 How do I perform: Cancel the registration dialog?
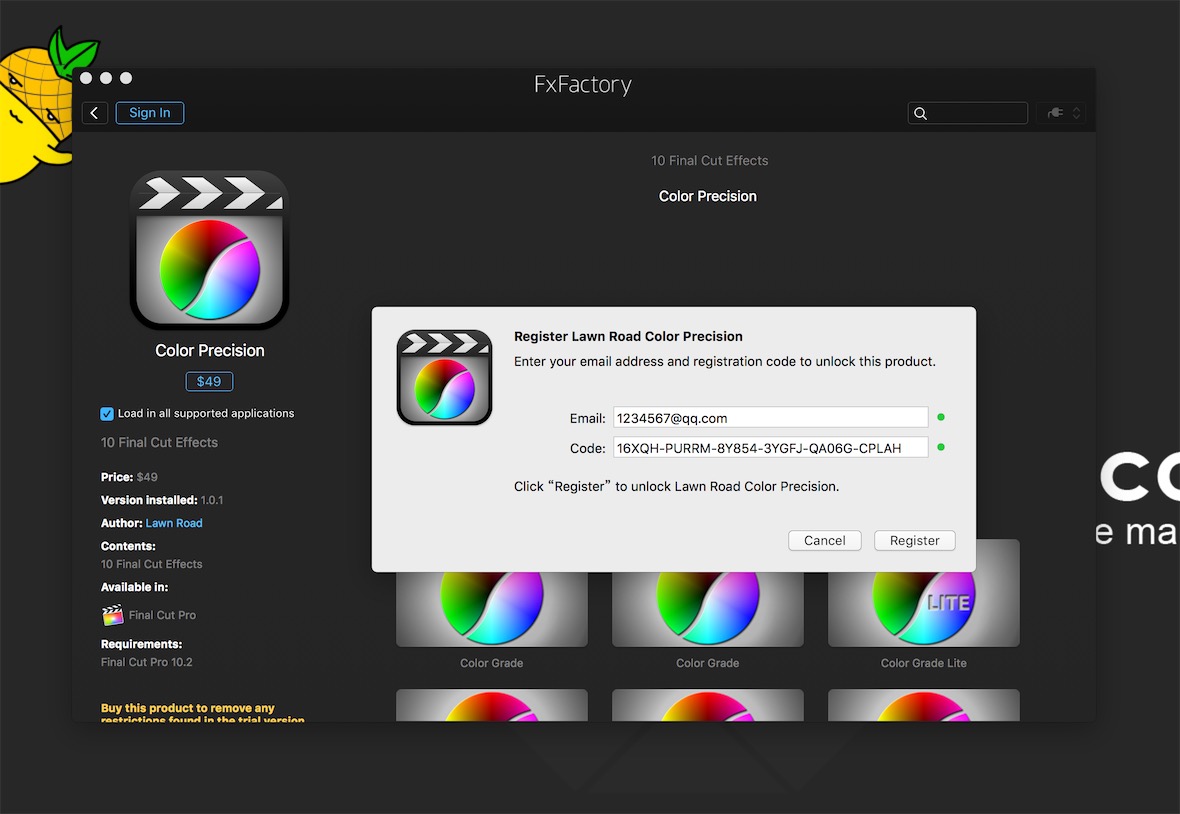[825, 540]
